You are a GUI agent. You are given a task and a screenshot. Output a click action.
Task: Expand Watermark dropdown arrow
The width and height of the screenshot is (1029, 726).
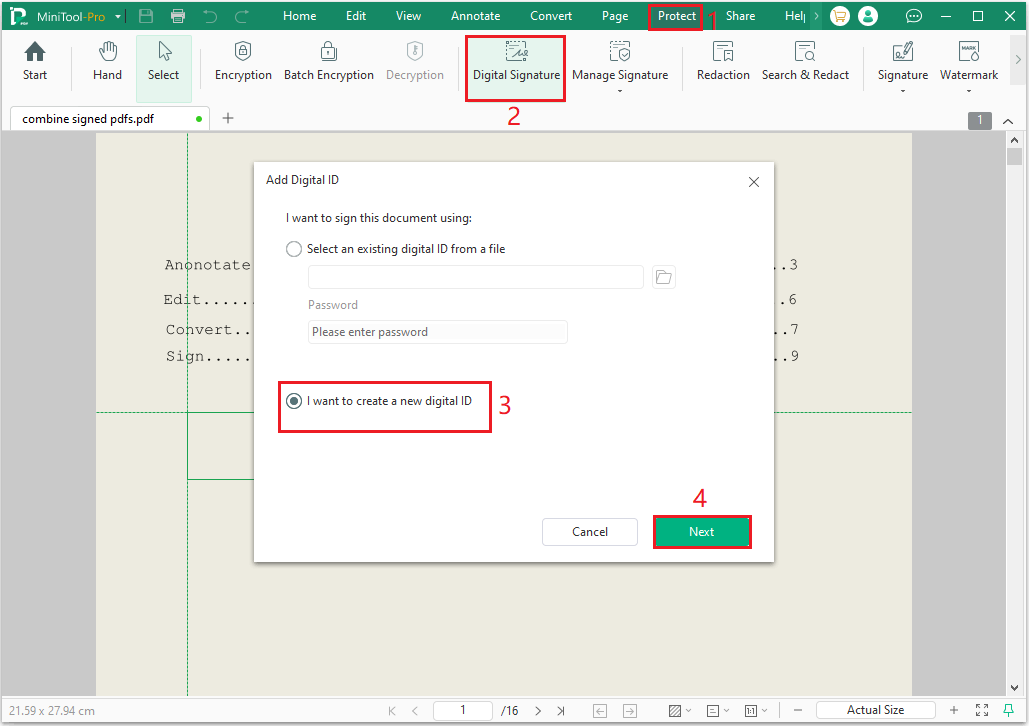click(969, 91)
